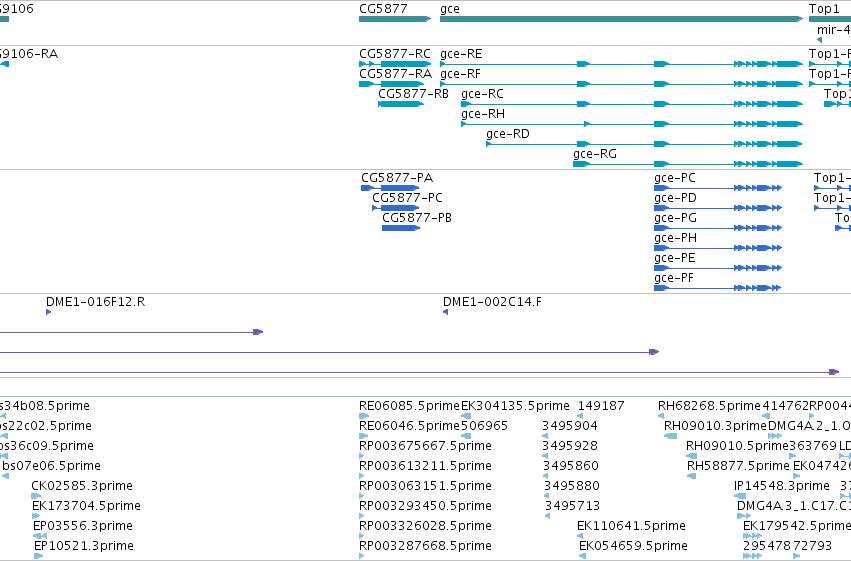Select the IP14548.3prime EST label

click(782, 486)
